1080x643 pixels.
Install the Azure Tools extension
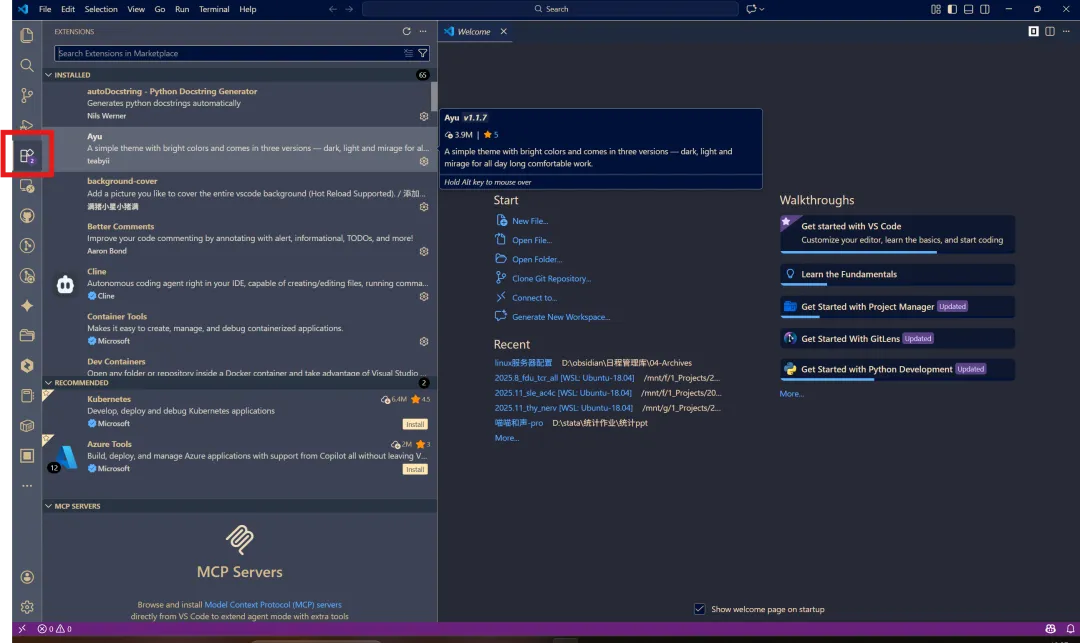tap(415, 469)
